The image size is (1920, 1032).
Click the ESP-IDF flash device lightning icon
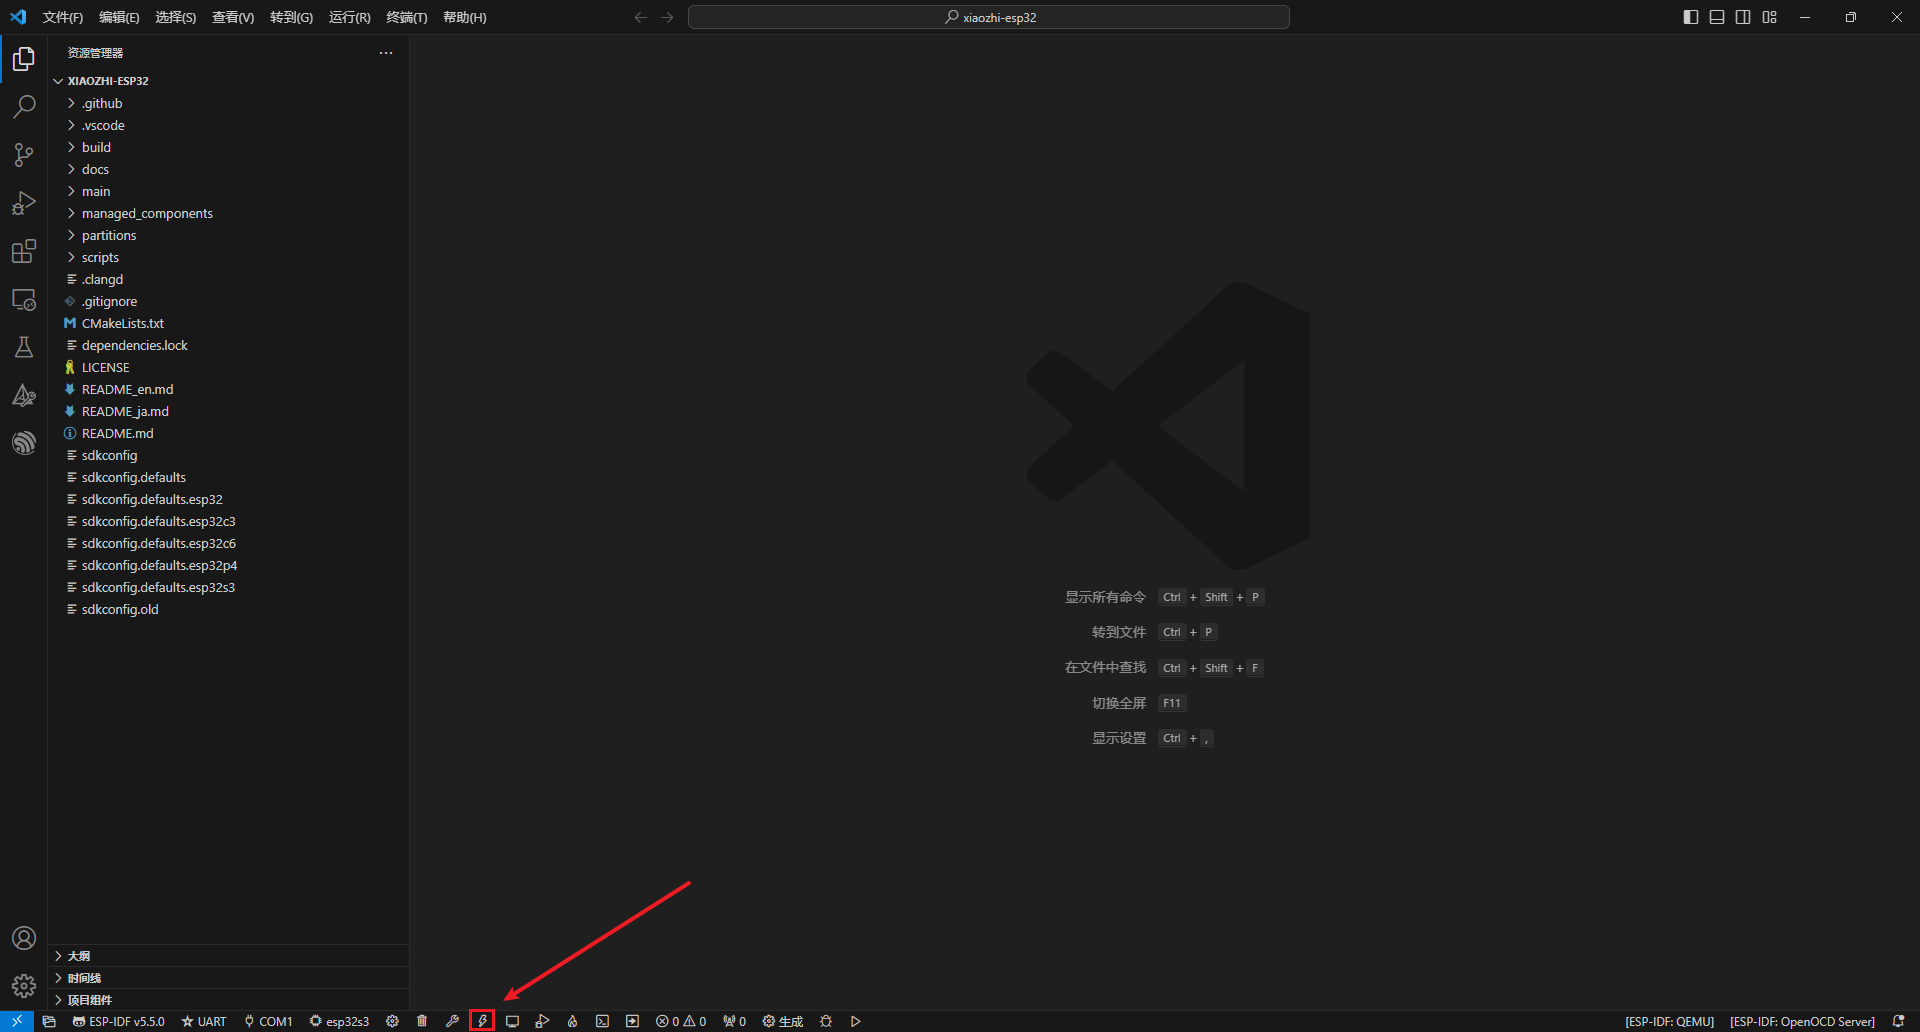coord(482,1021)
